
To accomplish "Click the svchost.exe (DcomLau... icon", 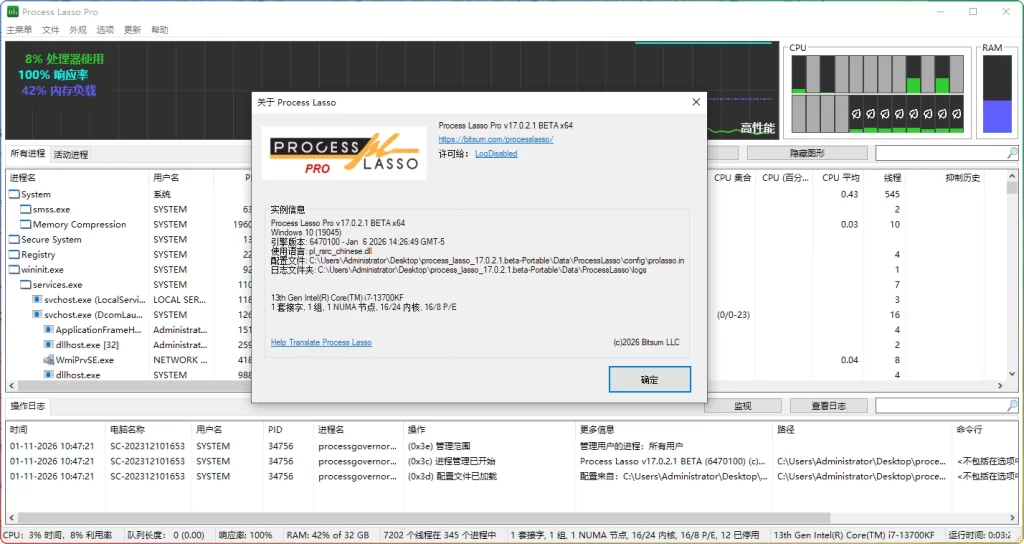I will click(37, 314).
